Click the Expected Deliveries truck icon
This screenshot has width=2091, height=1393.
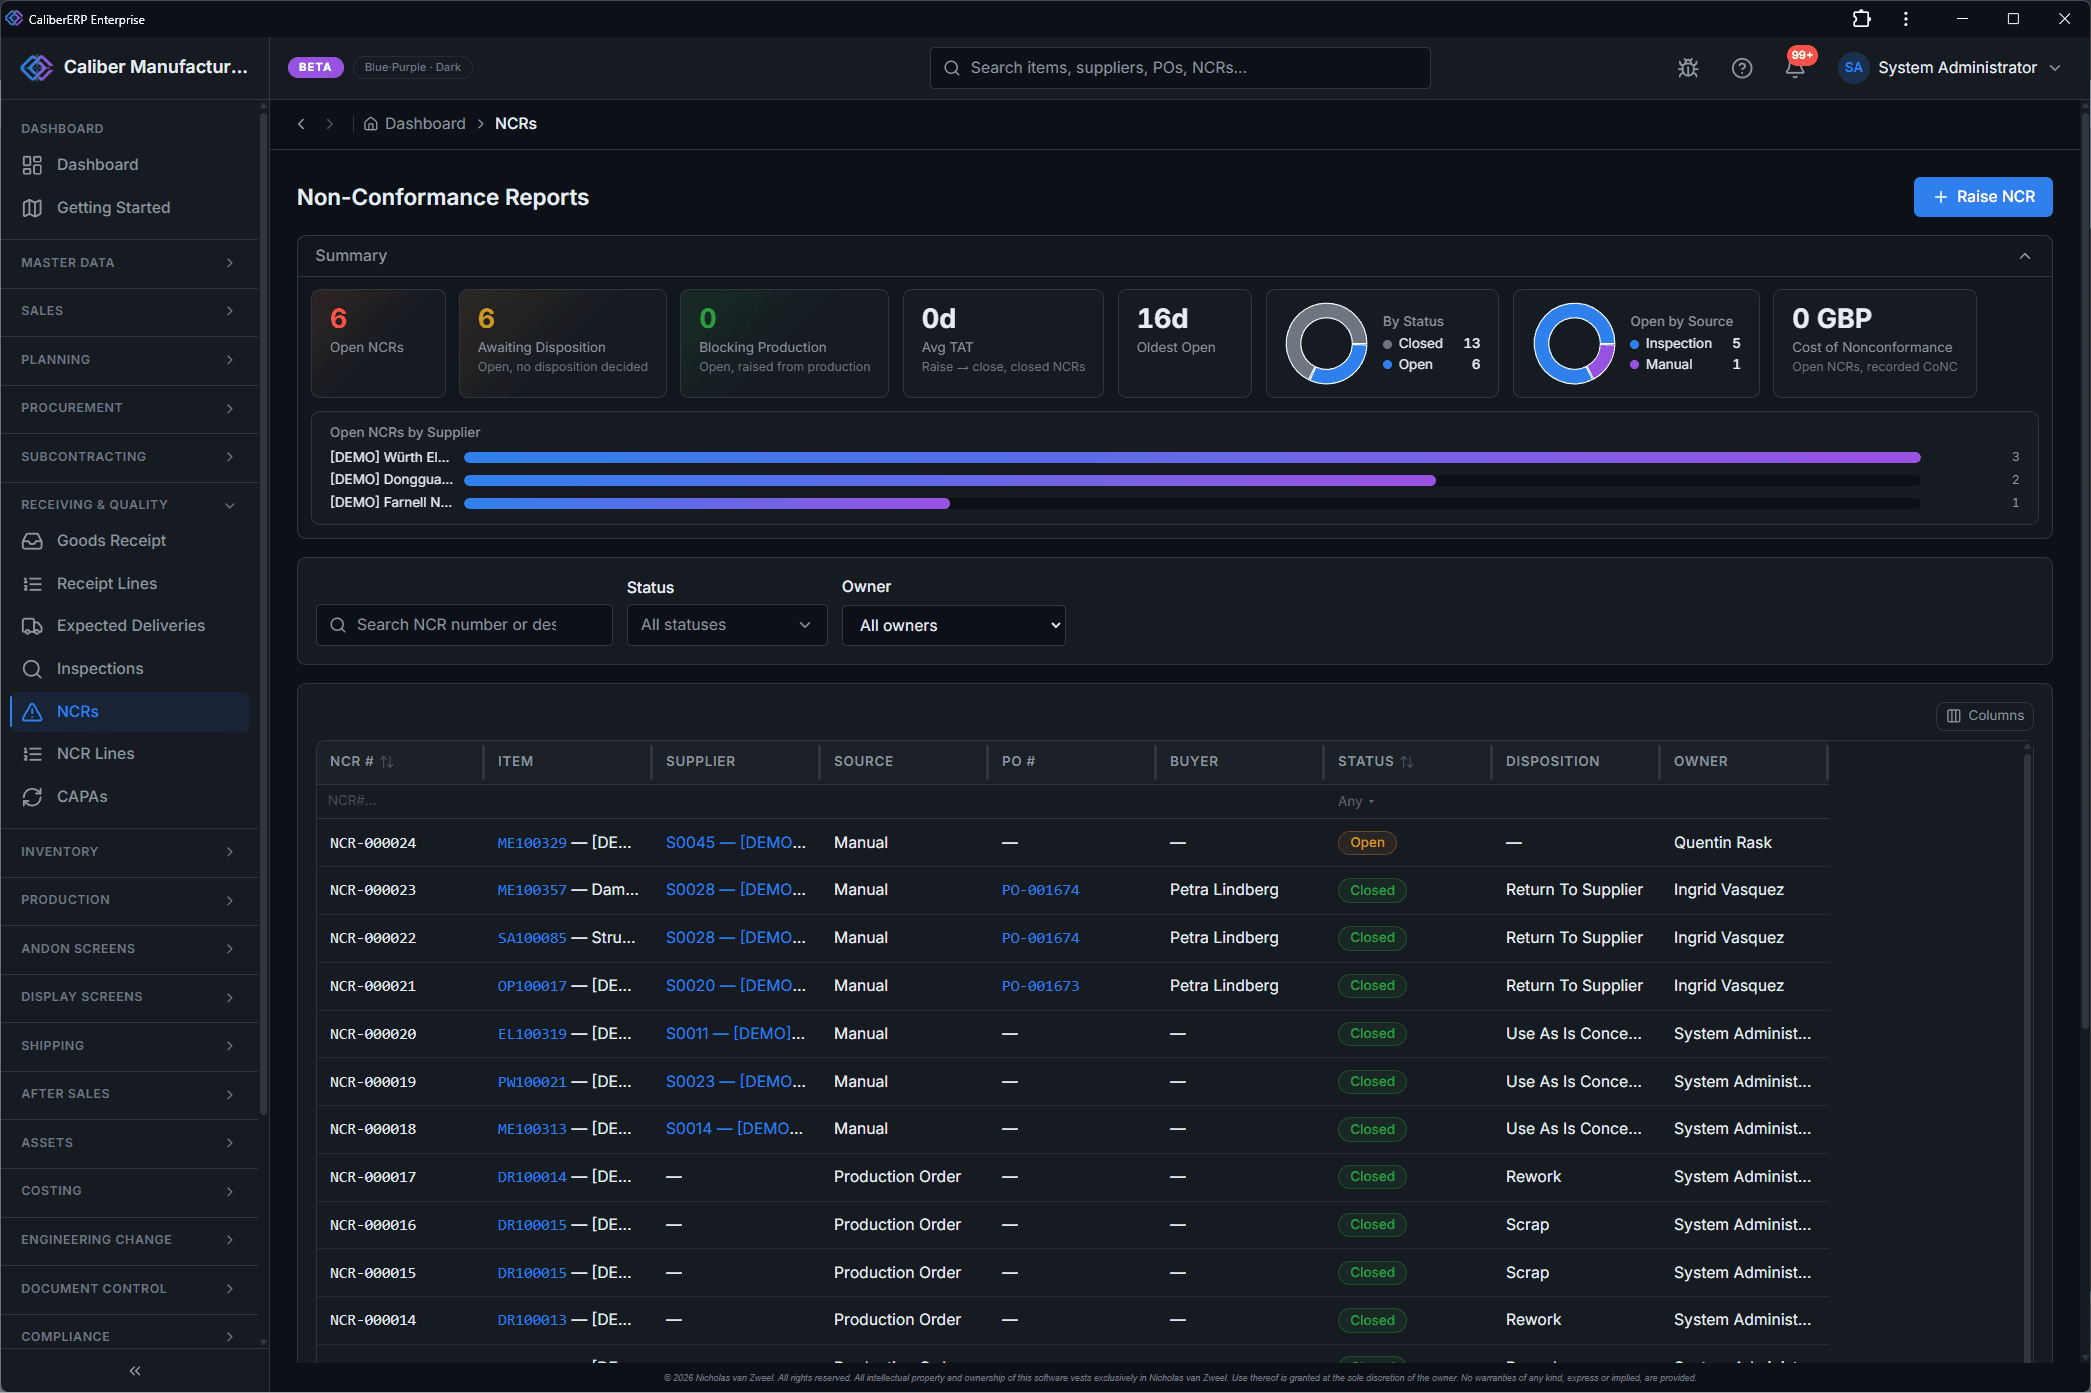click(x=32, y=626)
